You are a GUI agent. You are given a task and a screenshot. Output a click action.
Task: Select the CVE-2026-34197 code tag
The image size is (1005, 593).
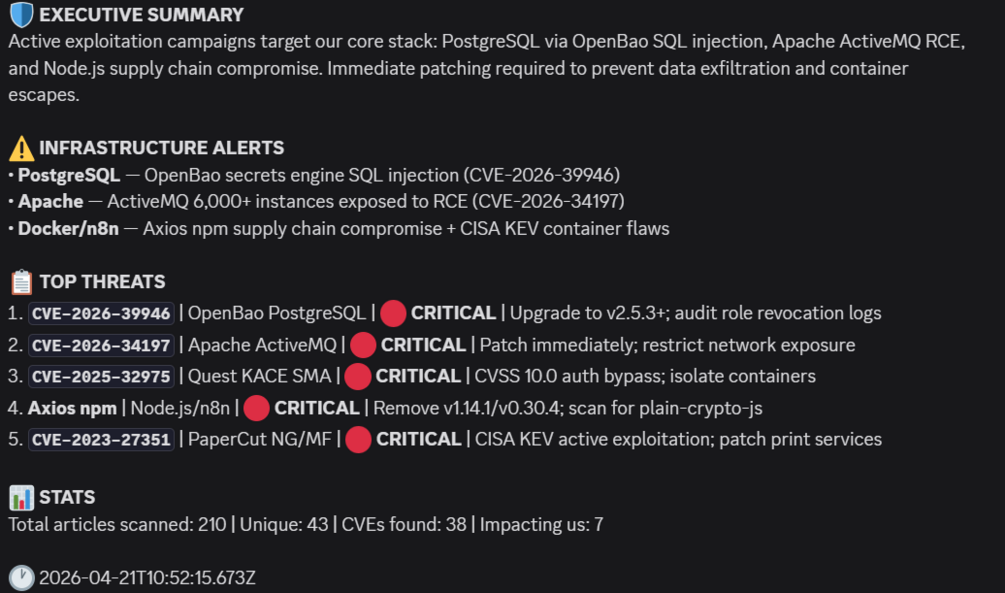[x=101, y=346]
